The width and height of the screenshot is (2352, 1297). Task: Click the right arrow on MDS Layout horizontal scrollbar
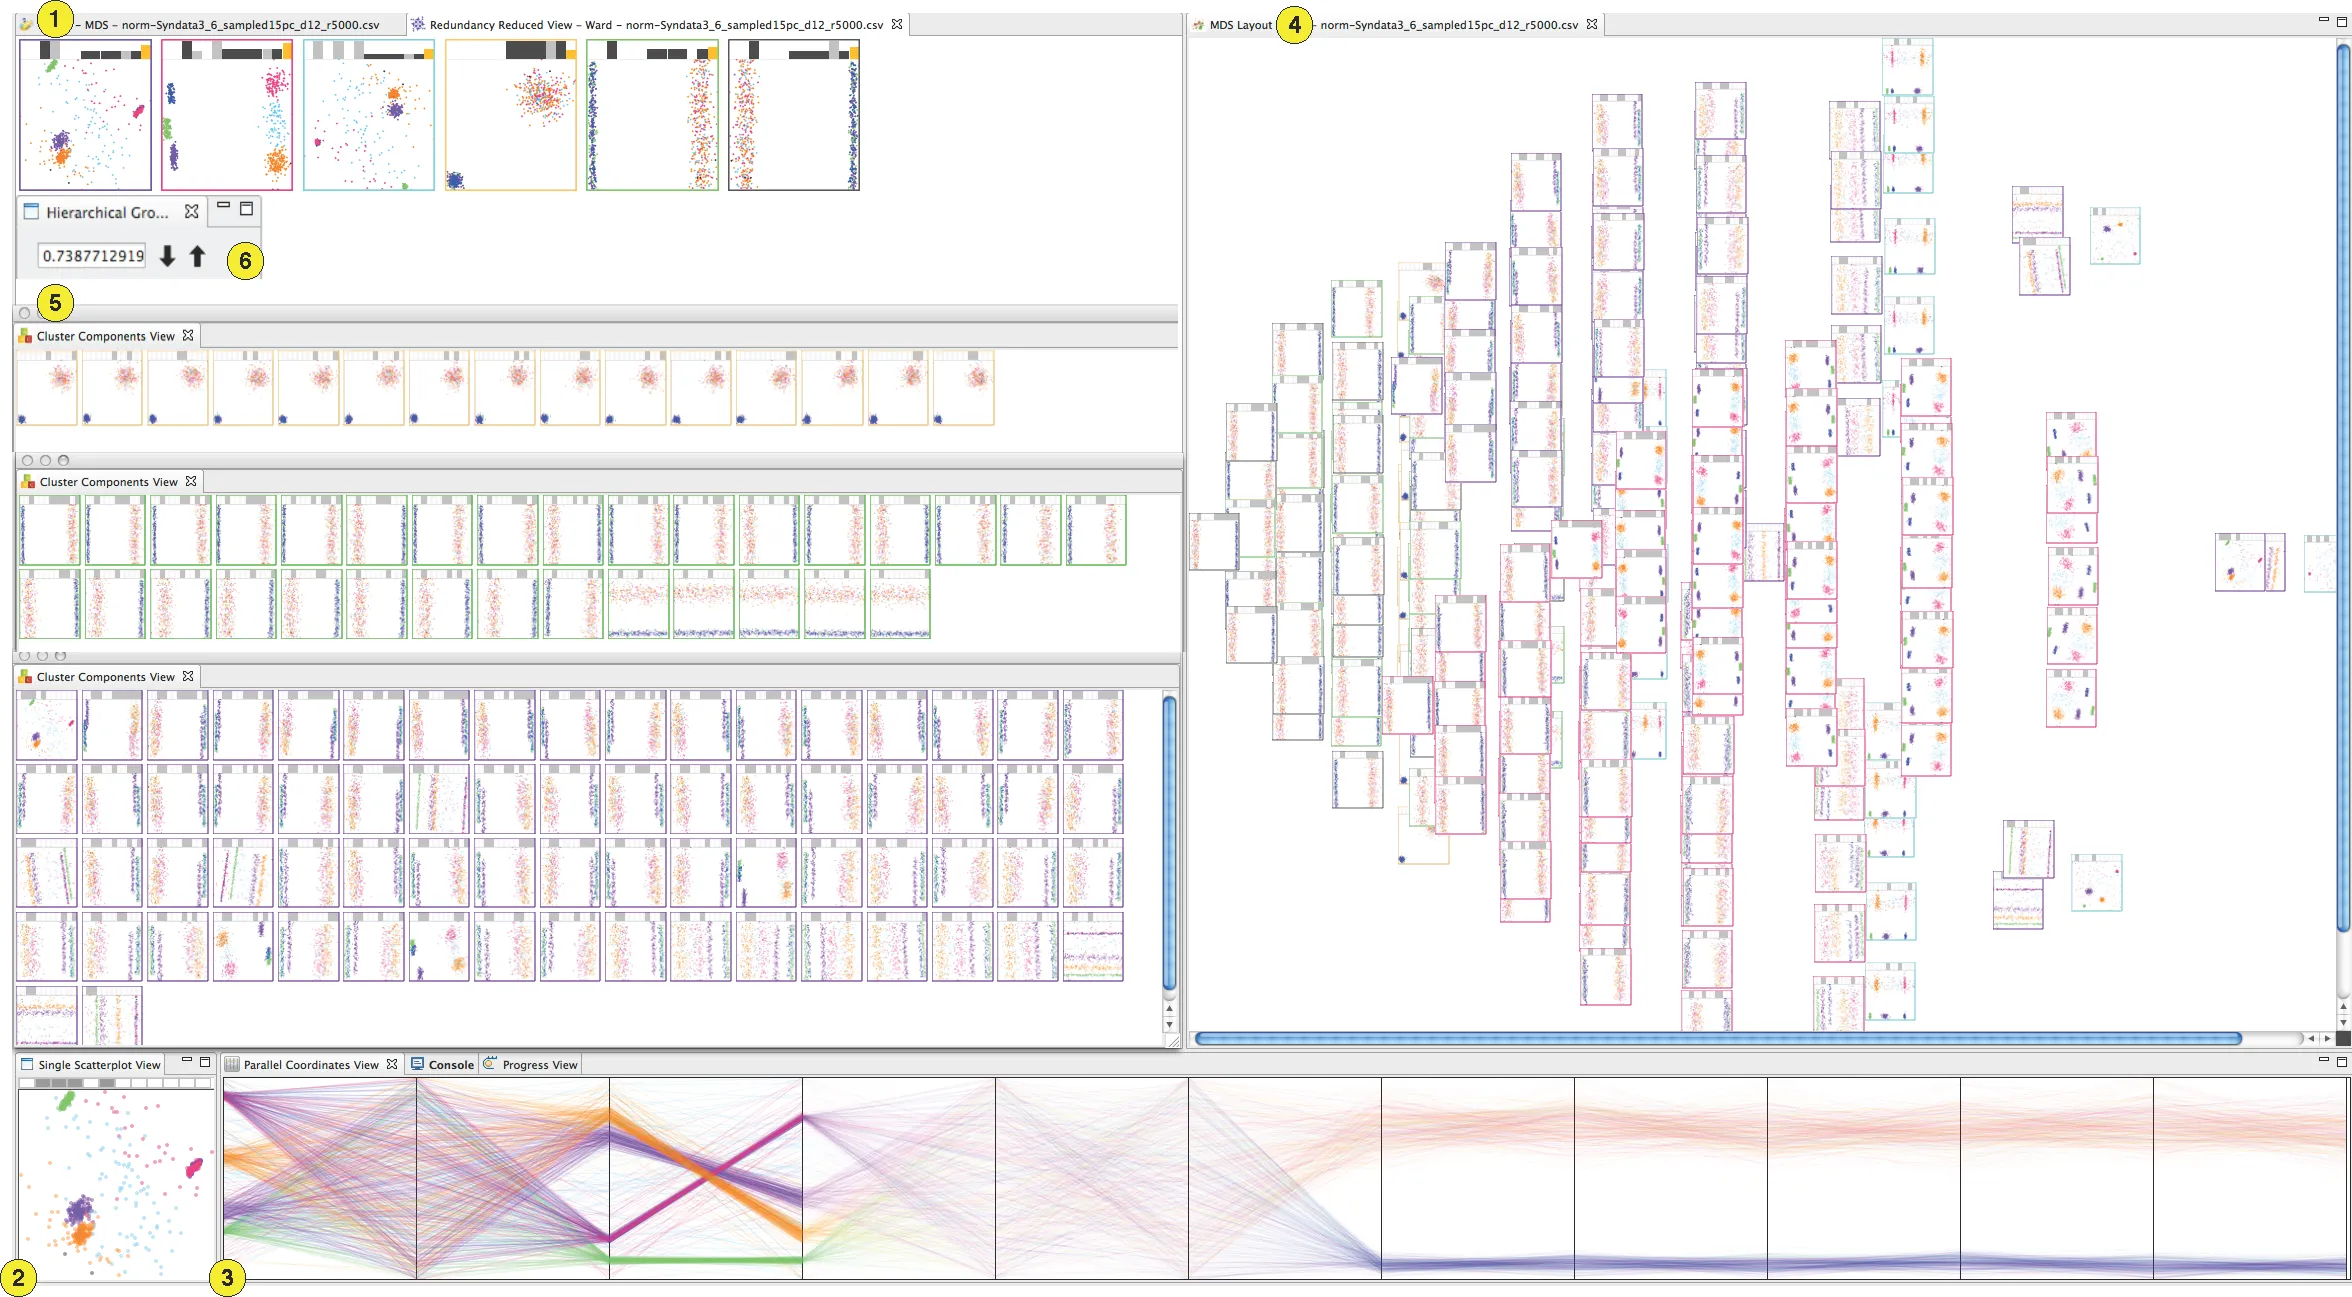point(2327,1038)
